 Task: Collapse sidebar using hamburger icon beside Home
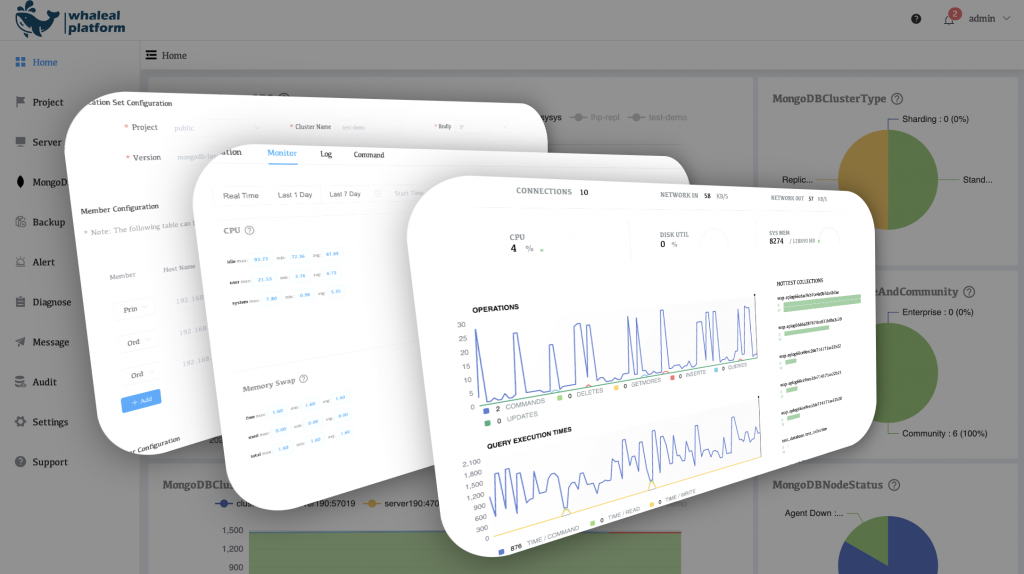[x=151, y=55]
